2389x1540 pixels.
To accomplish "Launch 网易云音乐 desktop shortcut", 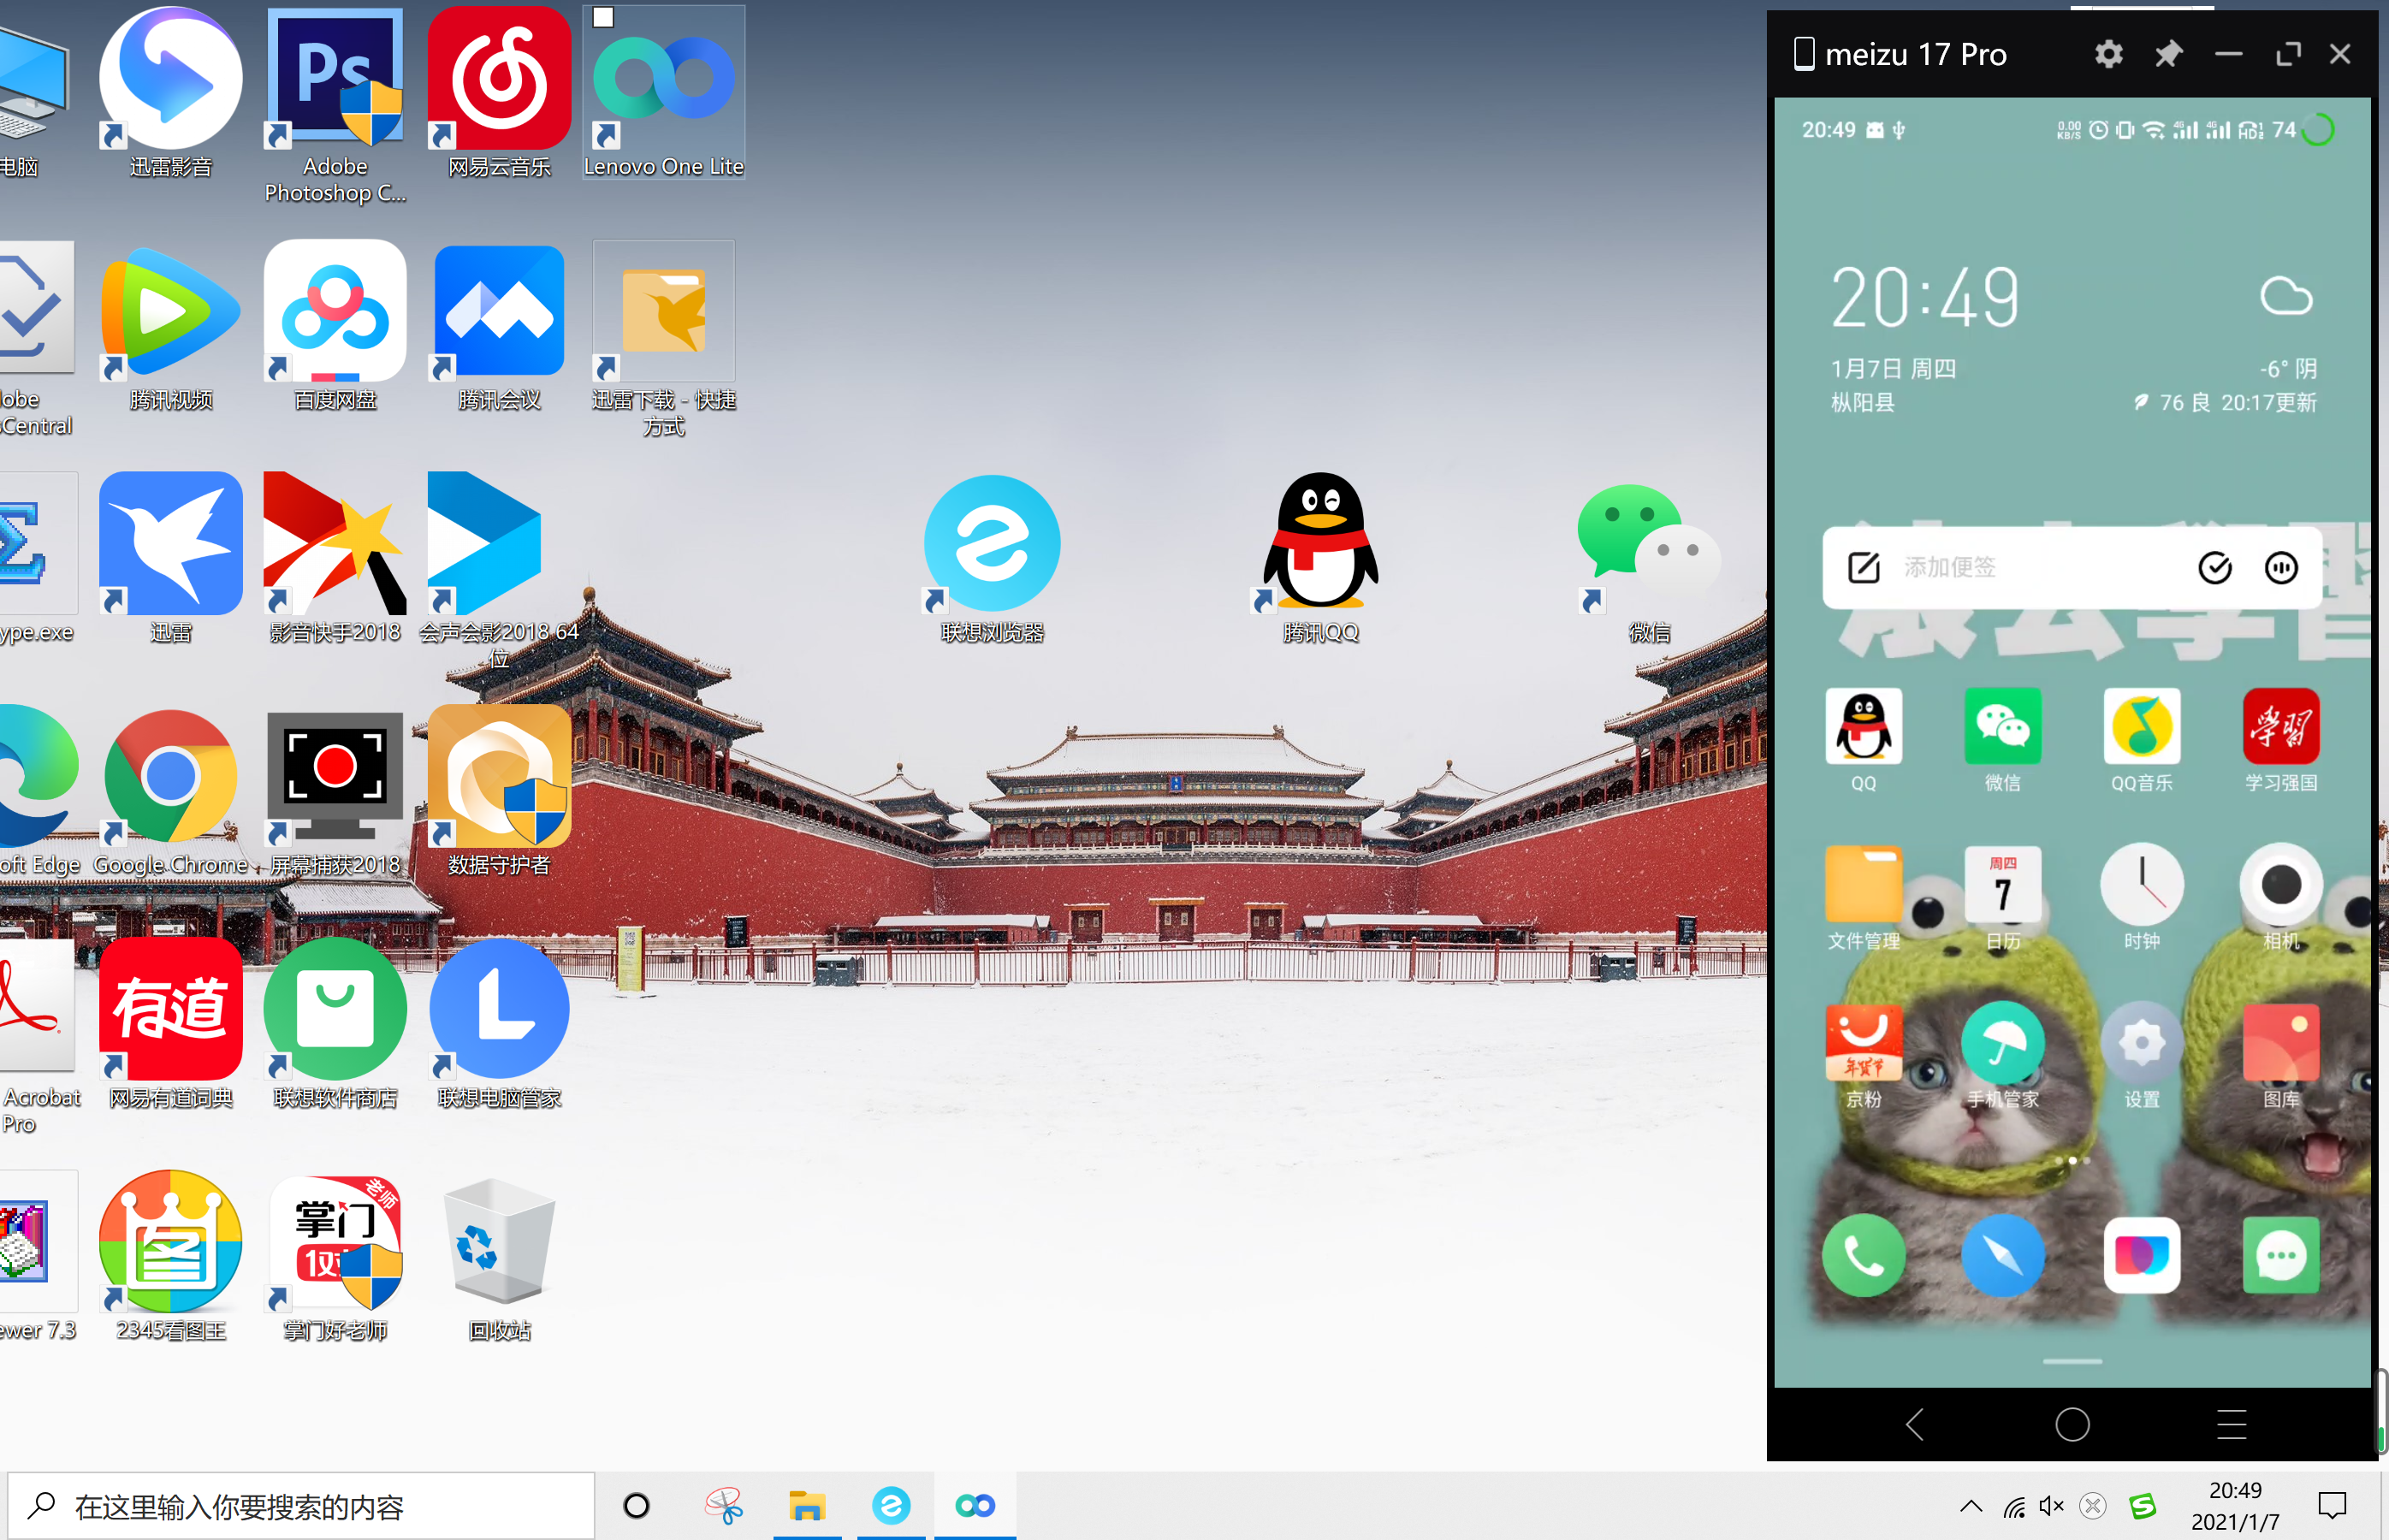I will tap(499, 92).
